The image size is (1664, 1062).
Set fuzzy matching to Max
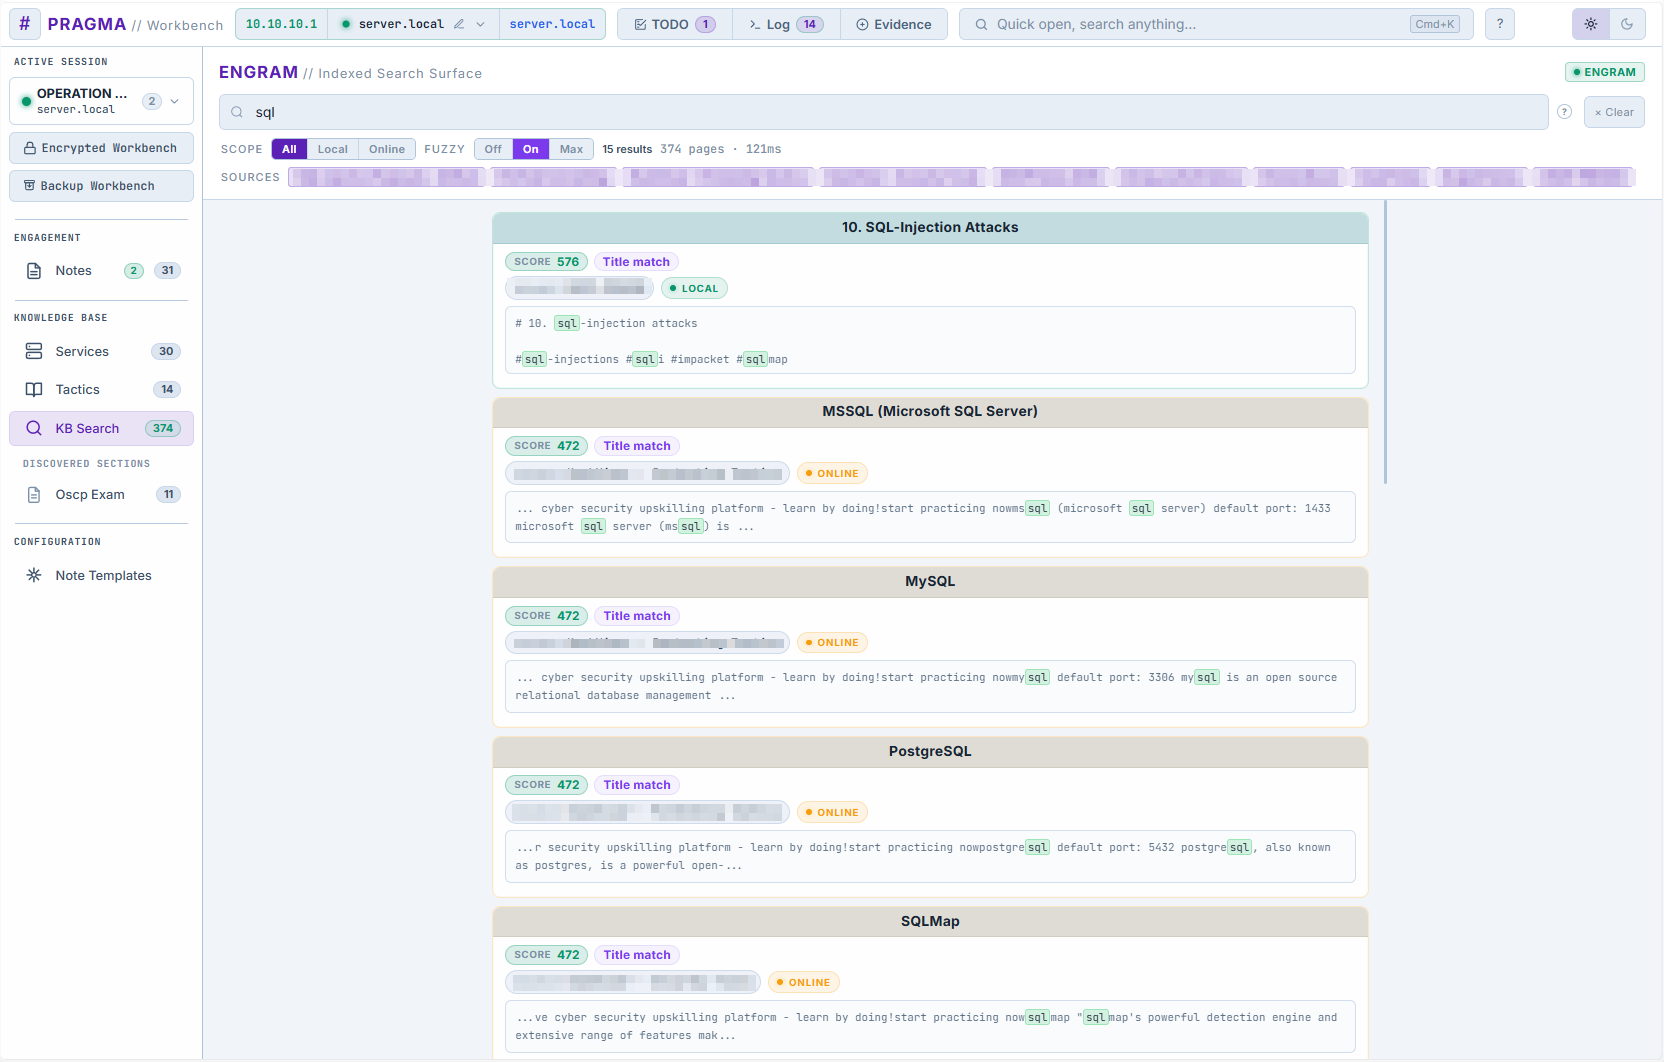click(571, 149)
